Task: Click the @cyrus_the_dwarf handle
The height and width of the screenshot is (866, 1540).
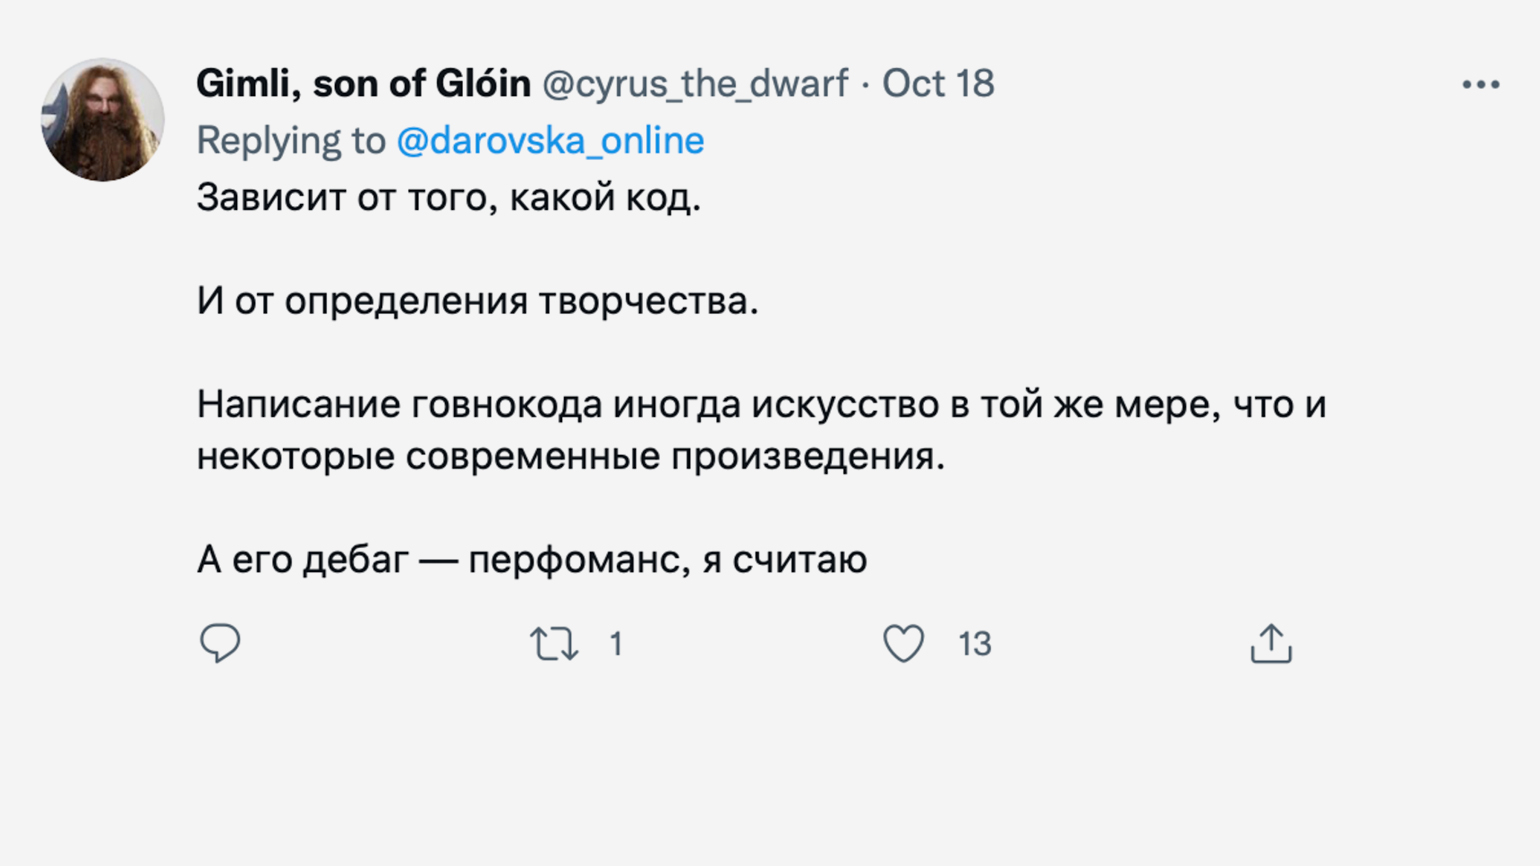Action: [x=694, y=83]
